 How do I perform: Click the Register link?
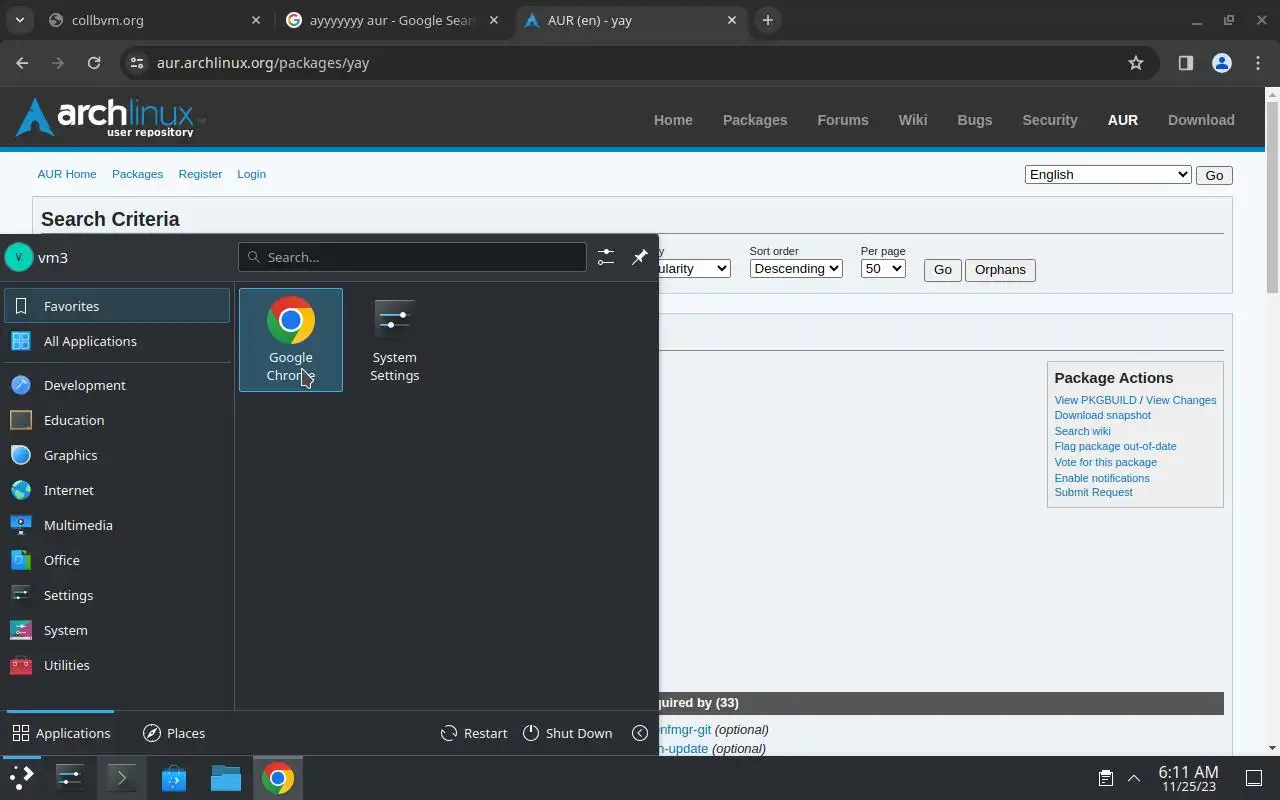[x=200, y=174]
